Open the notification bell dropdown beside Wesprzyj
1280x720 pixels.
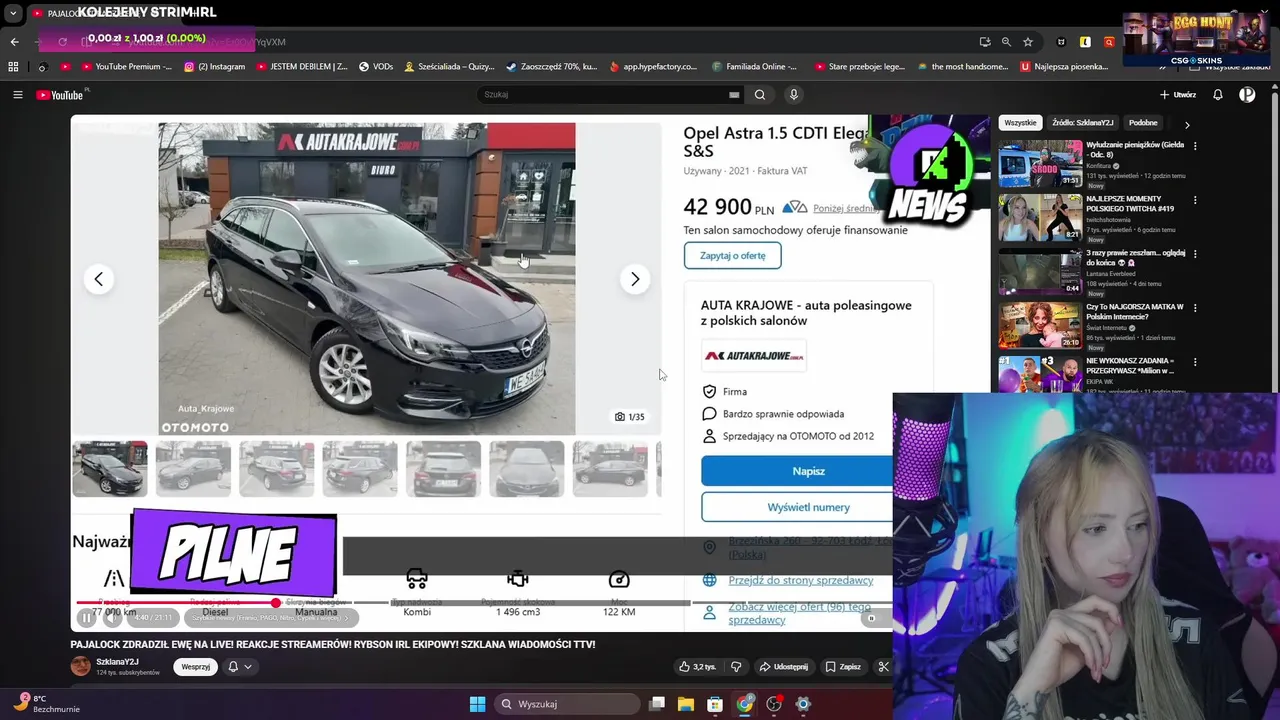tap(240, 667)
